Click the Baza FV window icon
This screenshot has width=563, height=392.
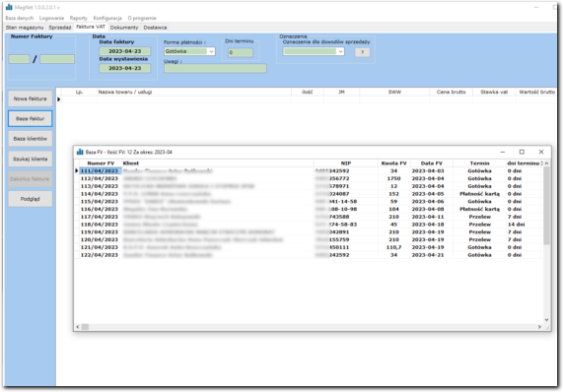(80, 152)
